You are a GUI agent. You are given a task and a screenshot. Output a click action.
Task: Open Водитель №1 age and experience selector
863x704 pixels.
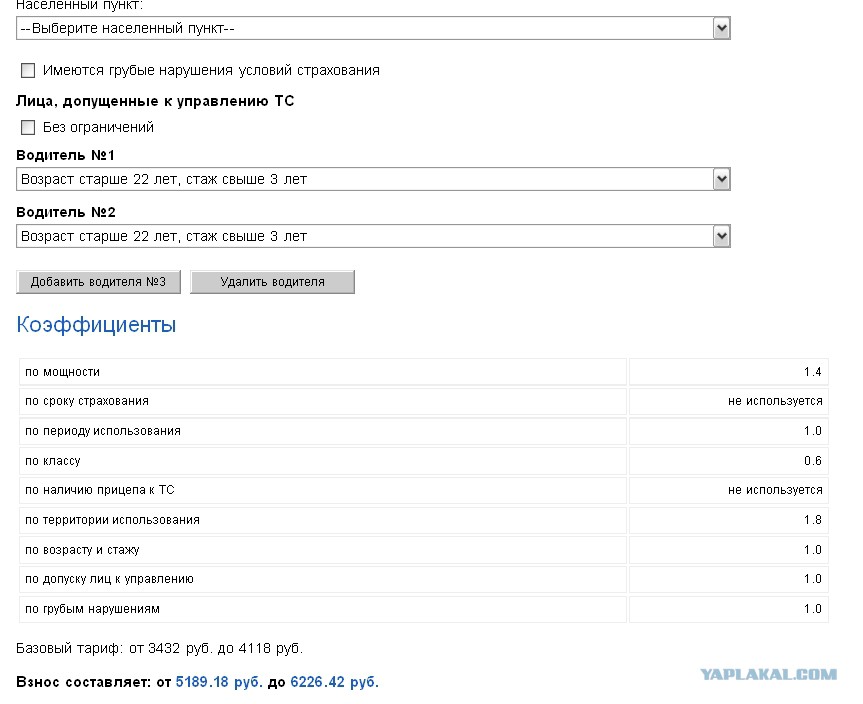tap(373, 179)
